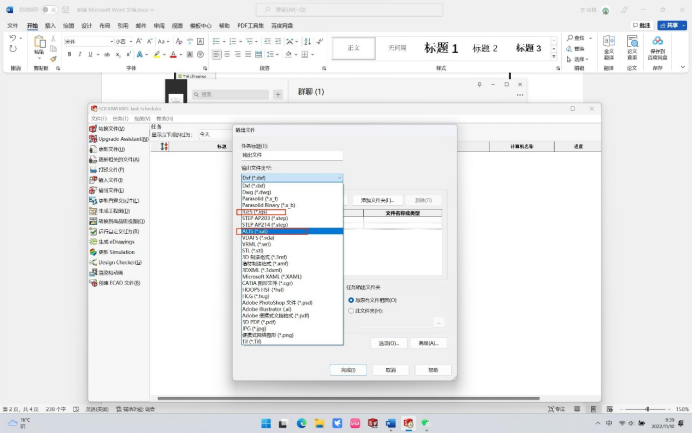This screenshot has height=433, width=693.
Task: Toggle the AutoSave switch in Word
Action: tap(50, 10)
